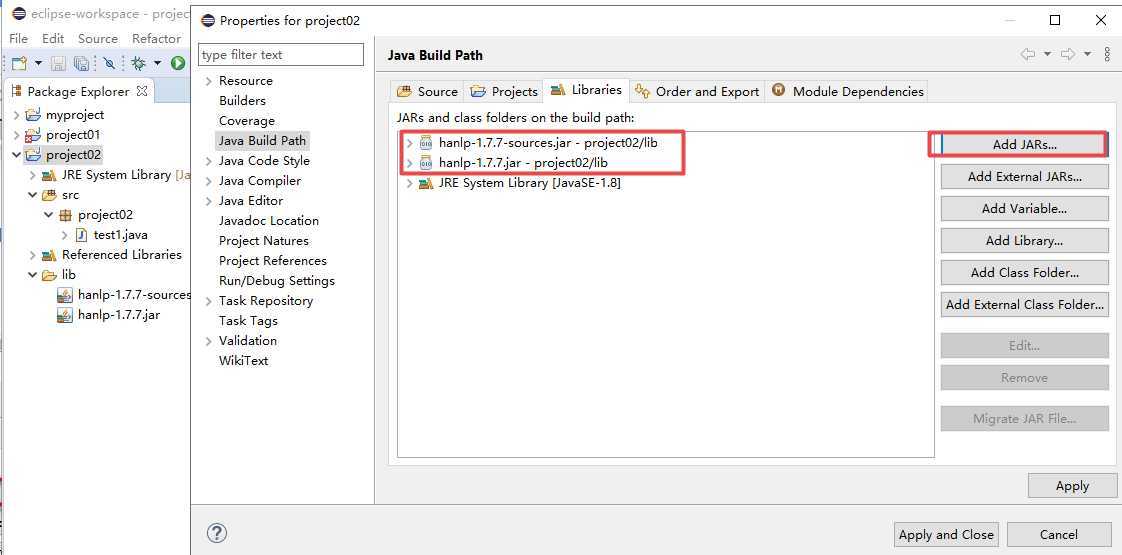
Task: Click the Add Class Folder... button
Action: 1024,272
